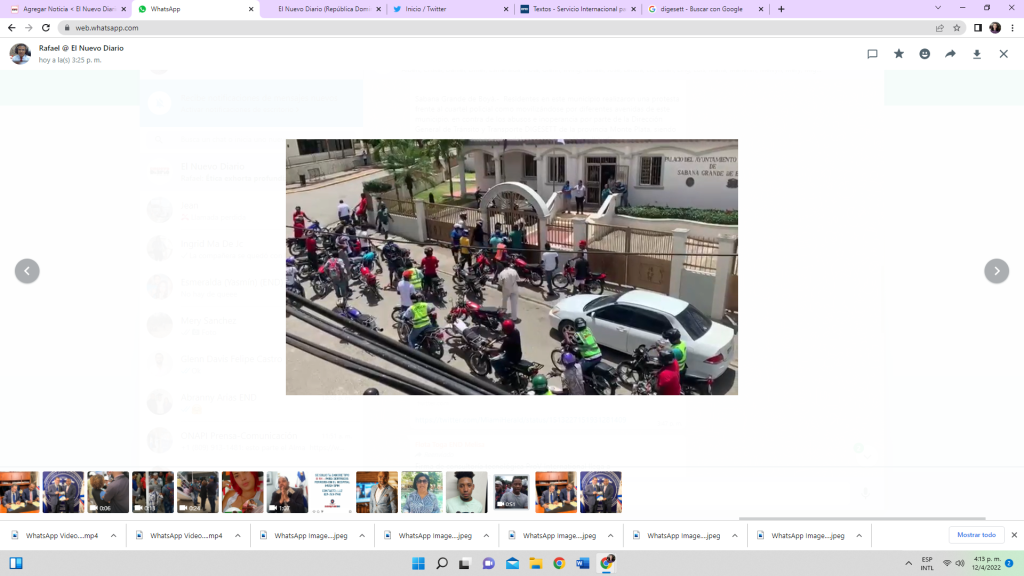Select the red-haired woman thumbnail

coord(242,492)
